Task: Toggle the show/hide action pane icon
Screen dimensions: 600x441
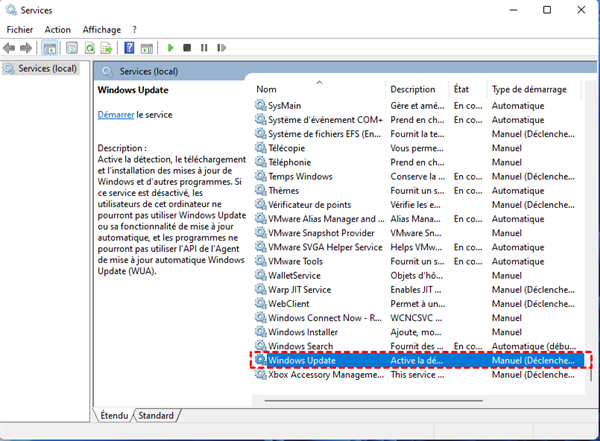Action: (x=147, y=48)
